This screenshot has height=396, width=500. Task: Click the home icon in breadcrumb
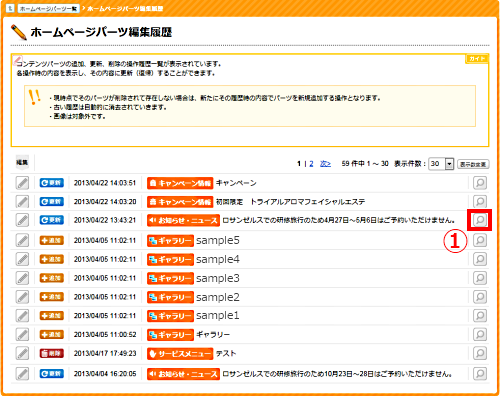[10, 8]
